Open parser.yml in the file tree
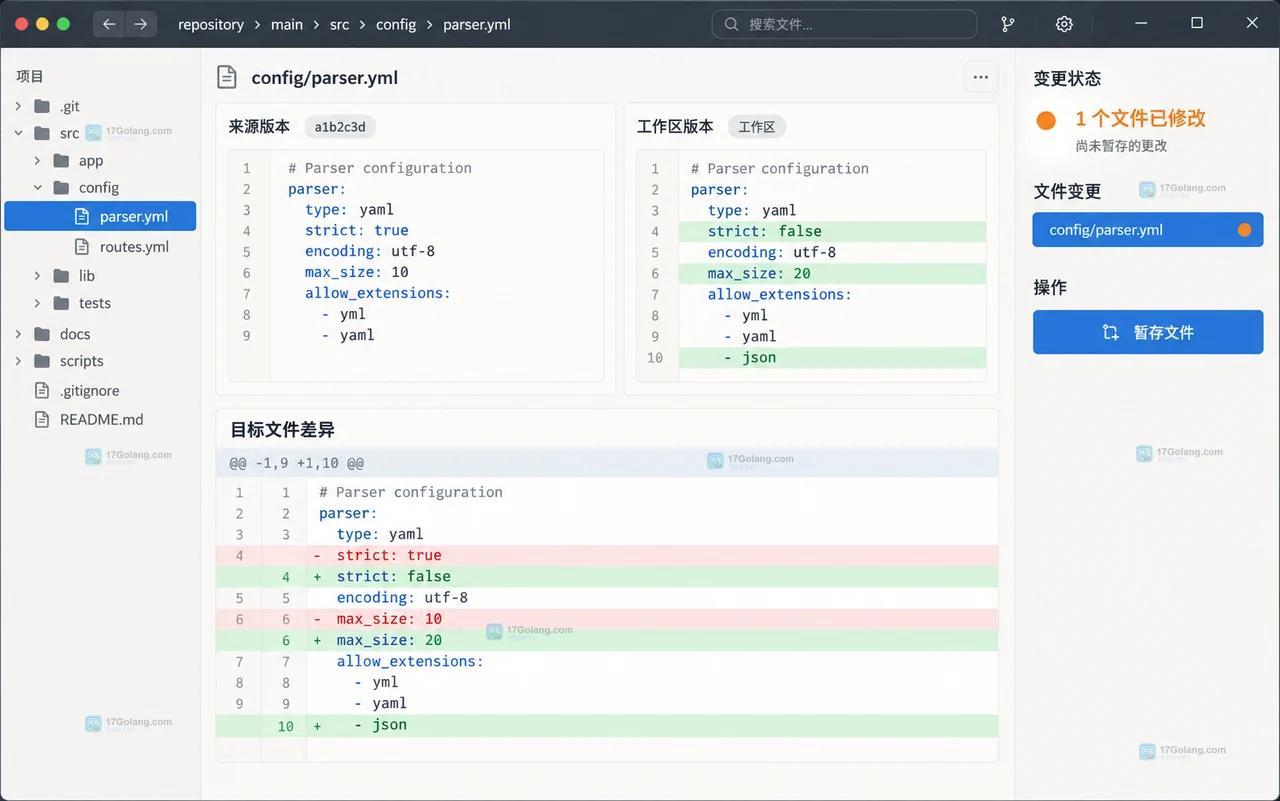Viewport: 1280px width, 801px height. pos(100,216)
